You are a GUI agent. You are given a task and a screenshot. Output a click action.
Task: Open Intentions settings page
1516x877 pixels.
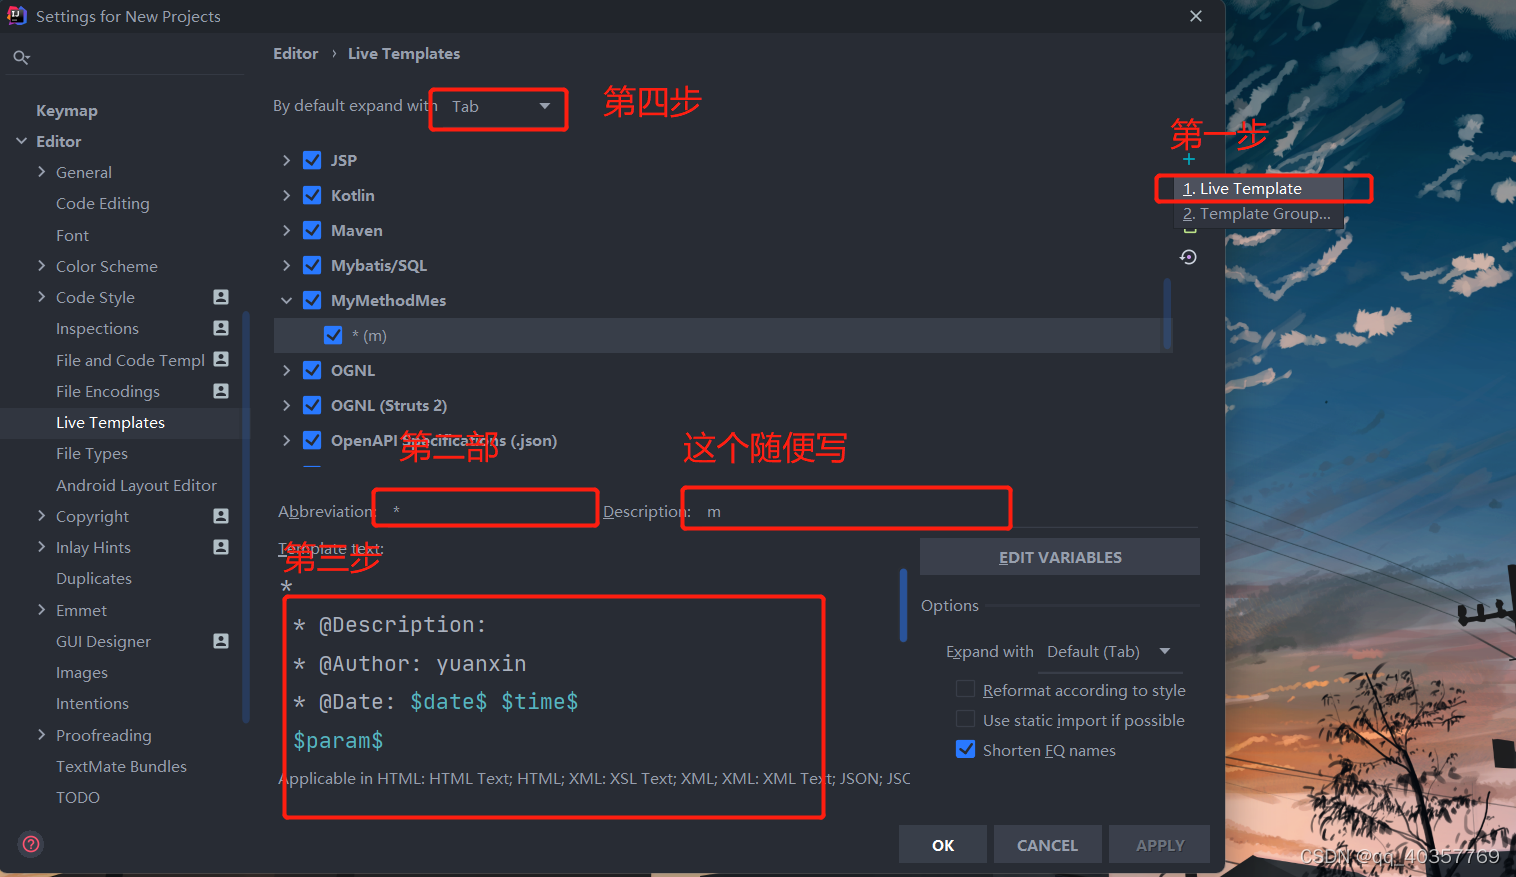pyautogui.click(x=92, y=704)
